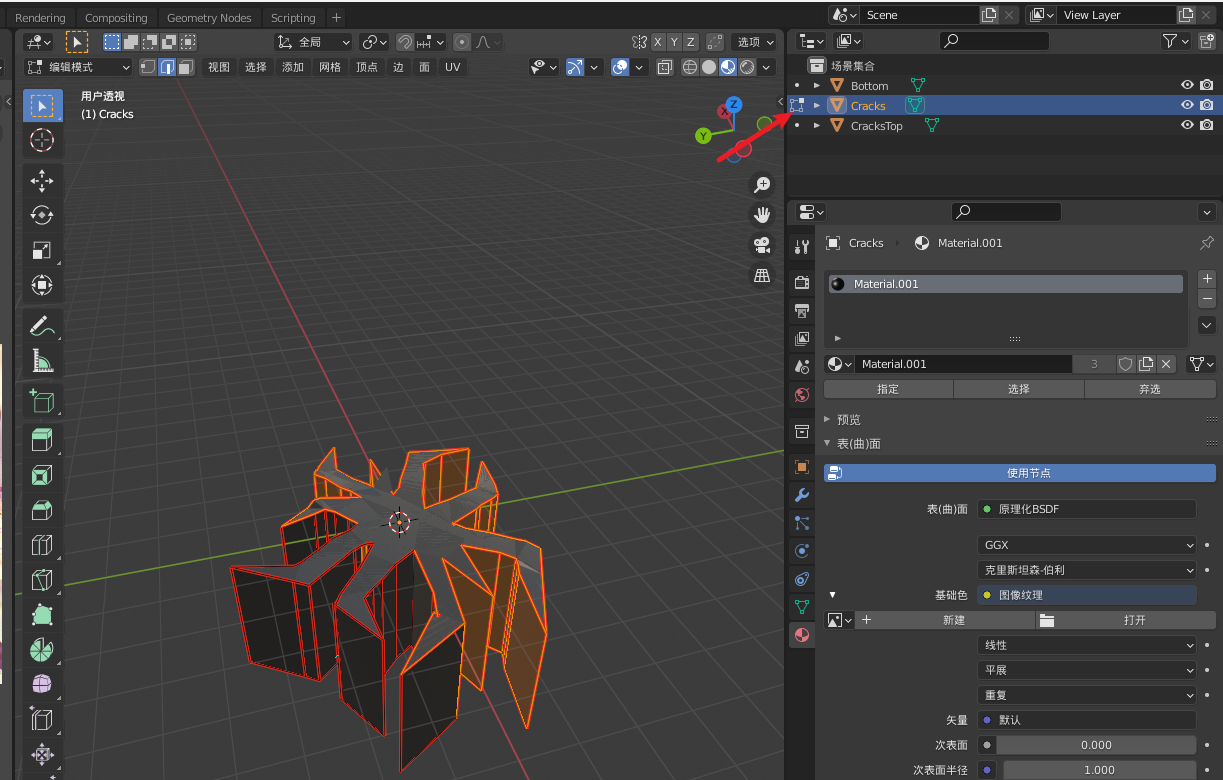Hide Bottom object with eye icon
The image size is (1223, 780).
point(1187,86)
